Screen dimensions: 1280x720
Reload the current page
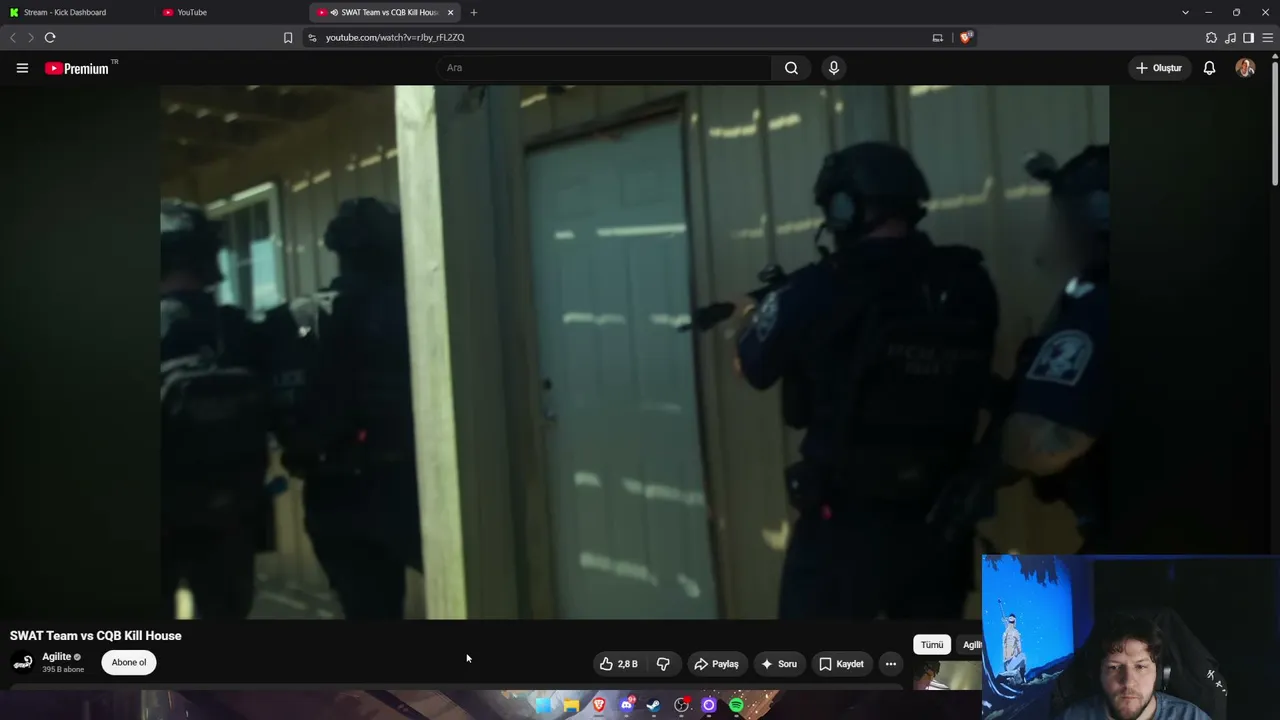click(x=50, y=38)
